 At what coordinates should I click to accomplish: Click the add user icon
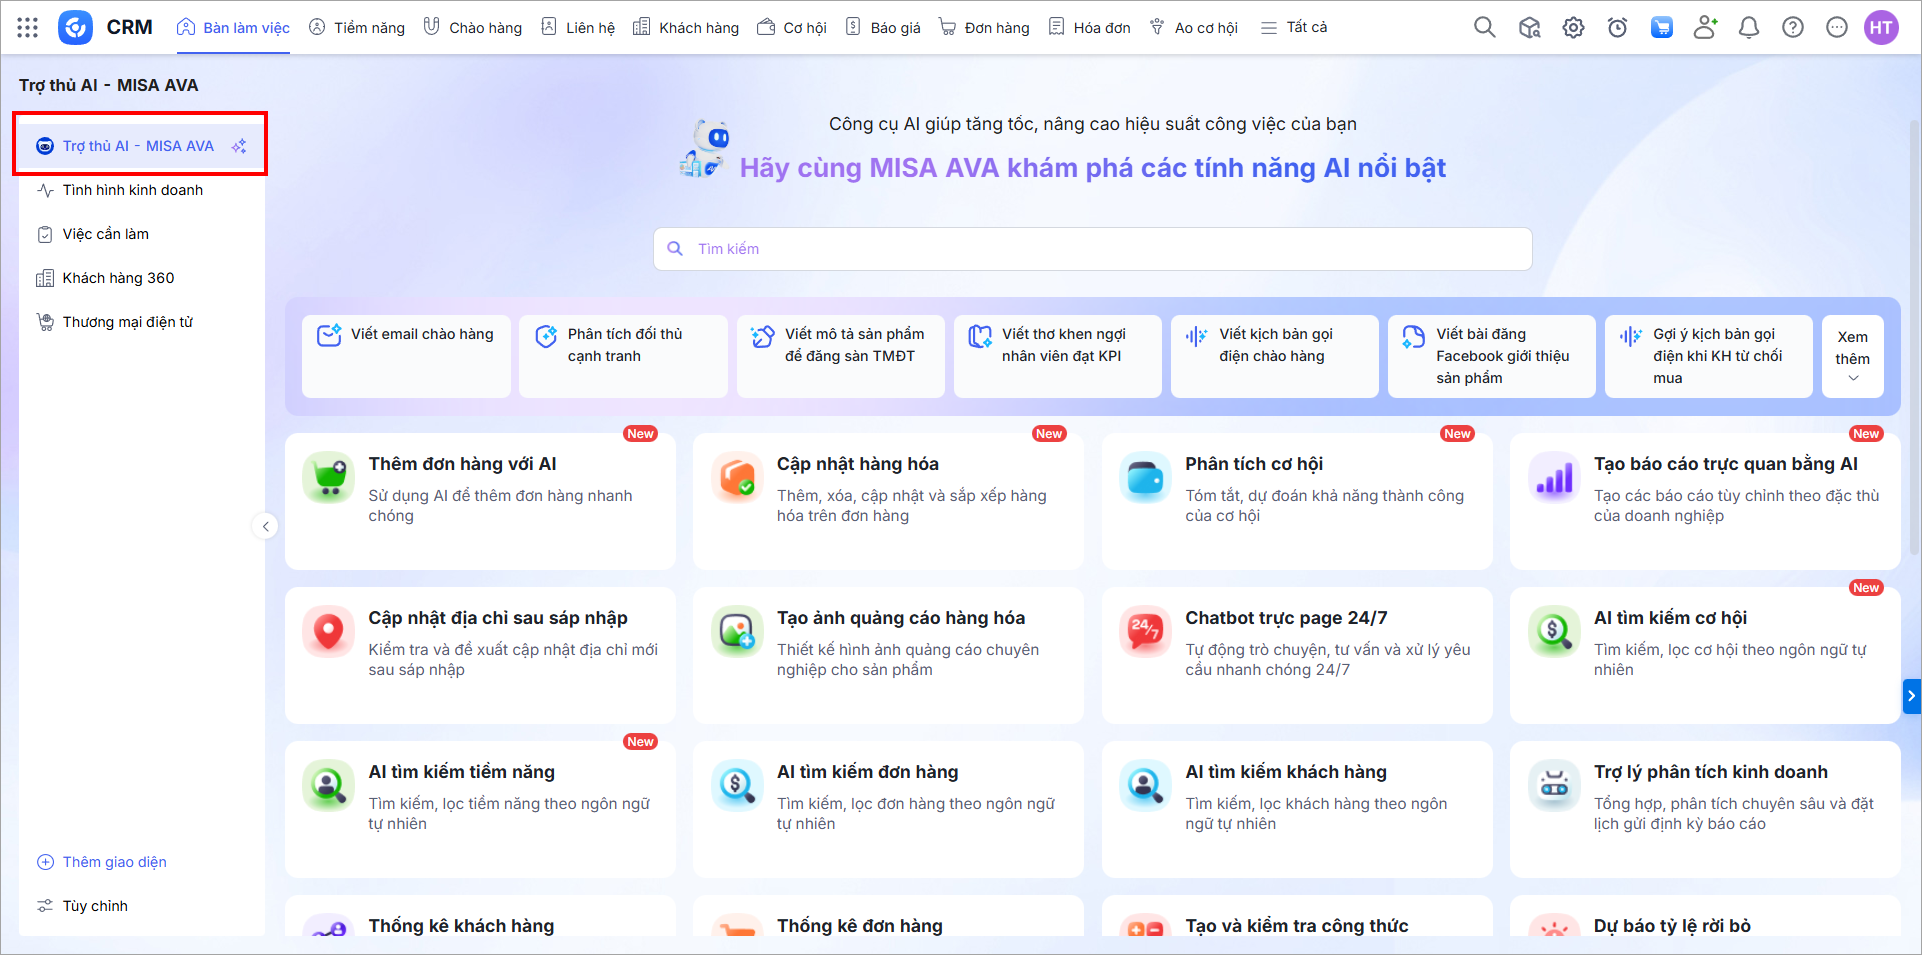(1705, 28)
